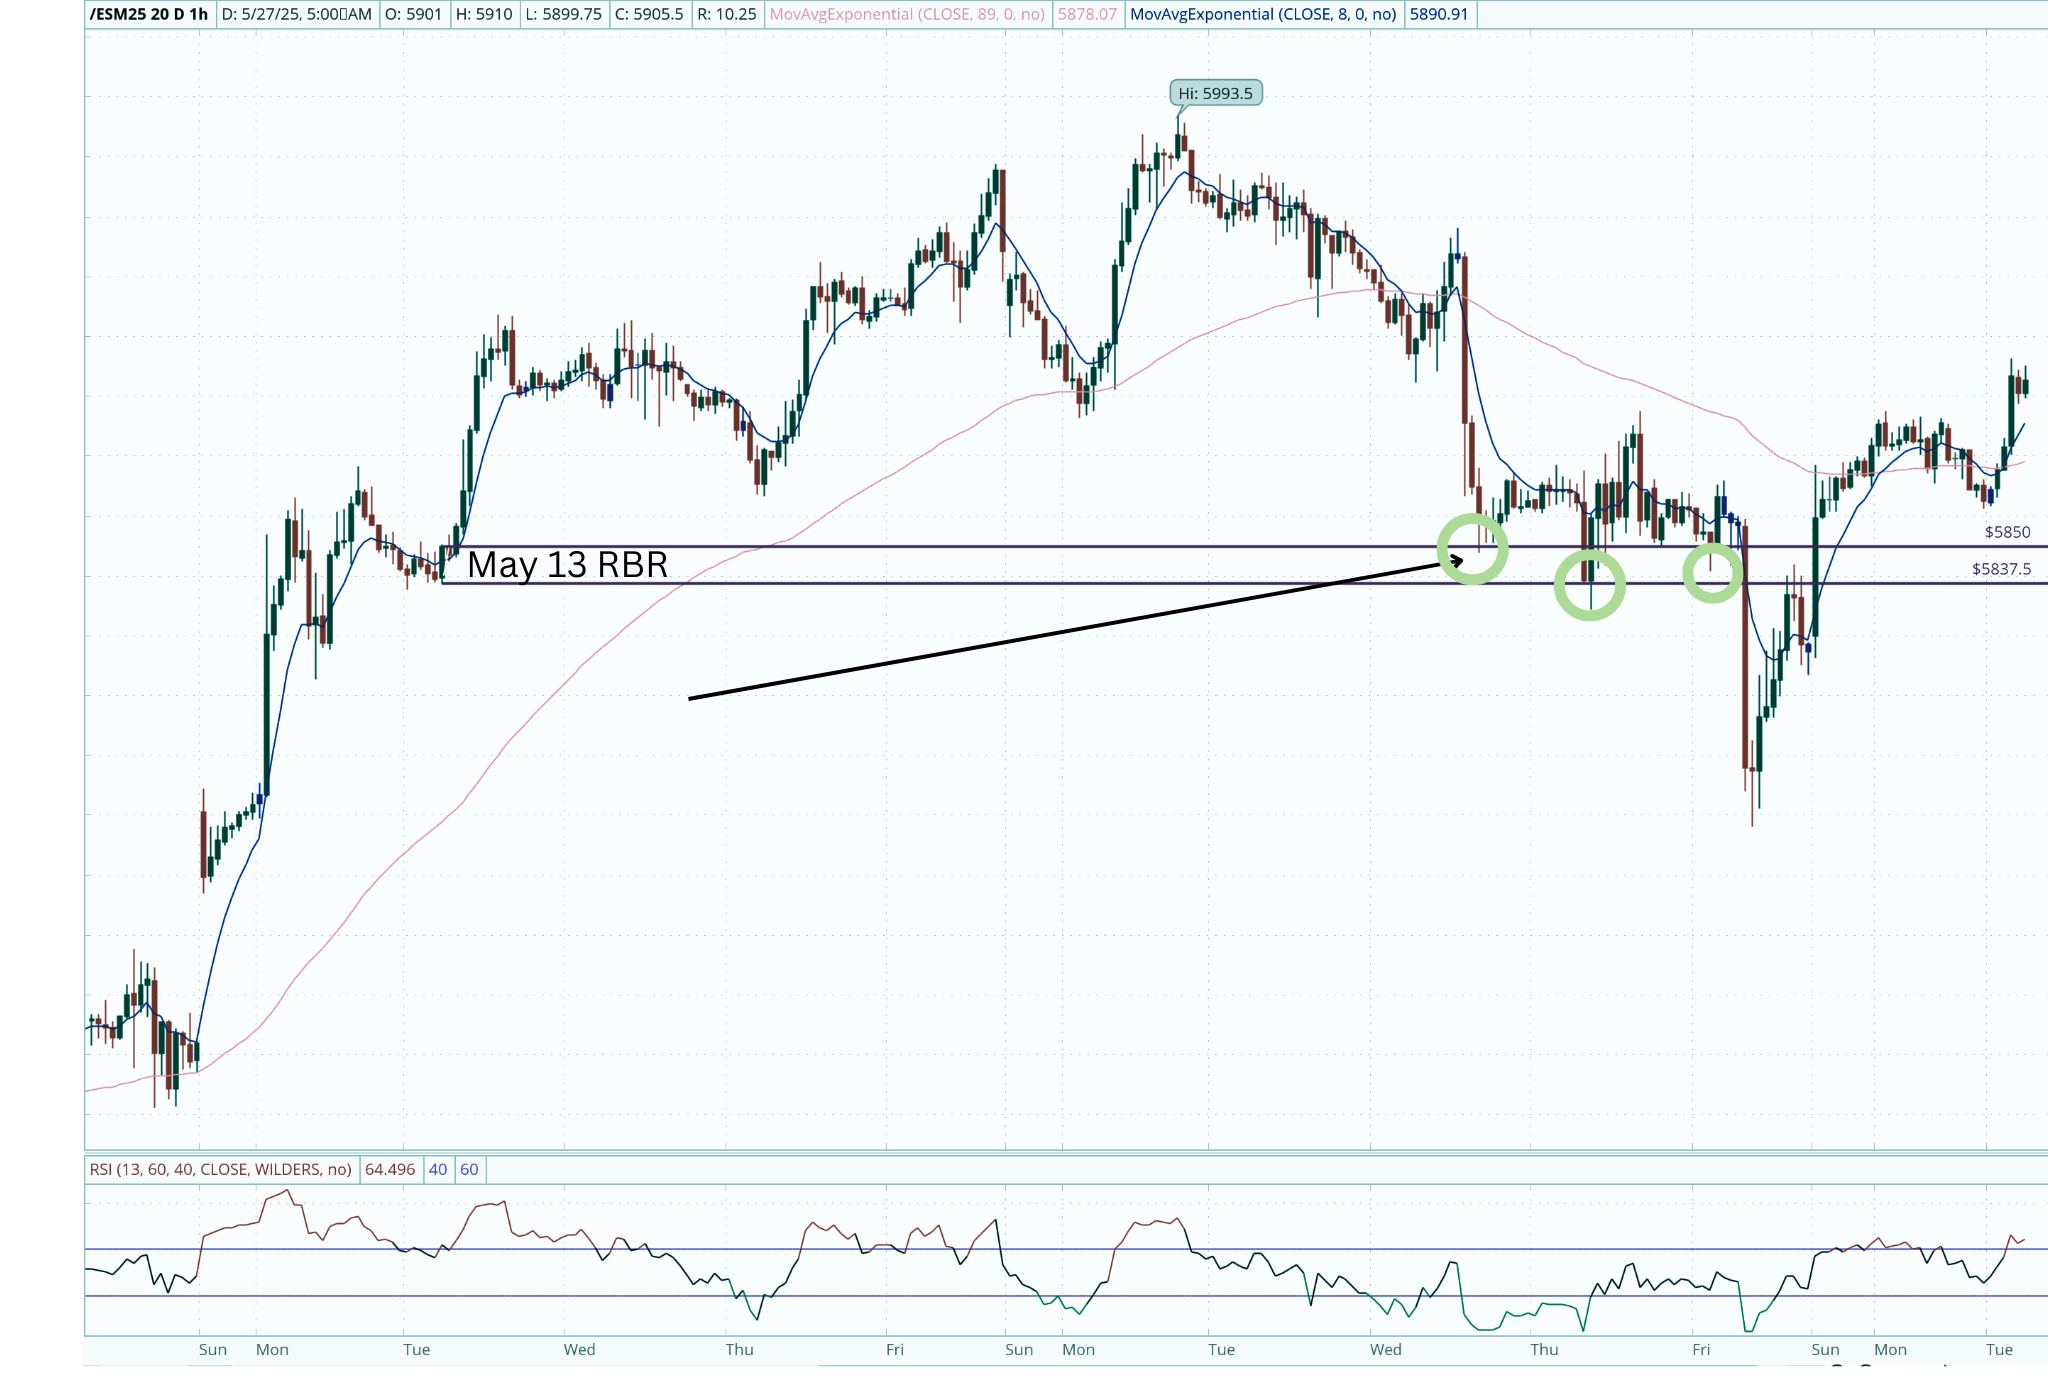The width and height of the screenshot is (2048, 1398).
Task: Click the RSI overbought 60 level box
Action: tap(469, 1169)
